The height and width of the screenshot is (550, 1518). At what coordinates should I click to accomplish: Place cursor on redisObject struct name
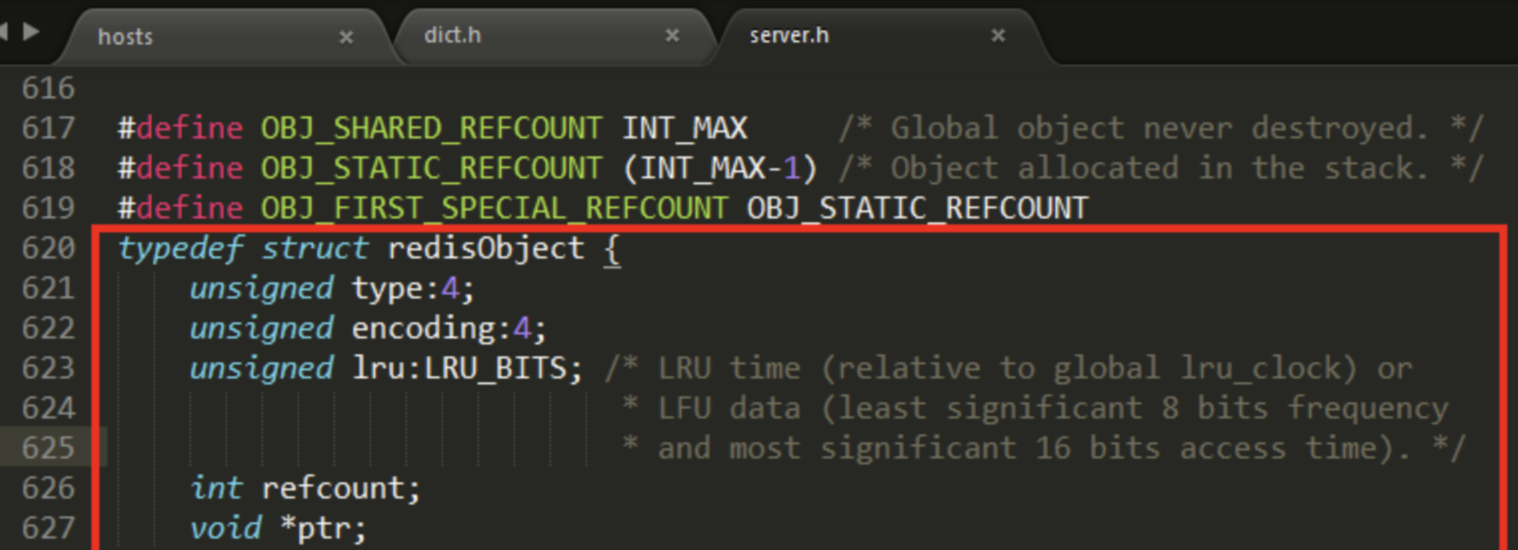tap(486, 248)
